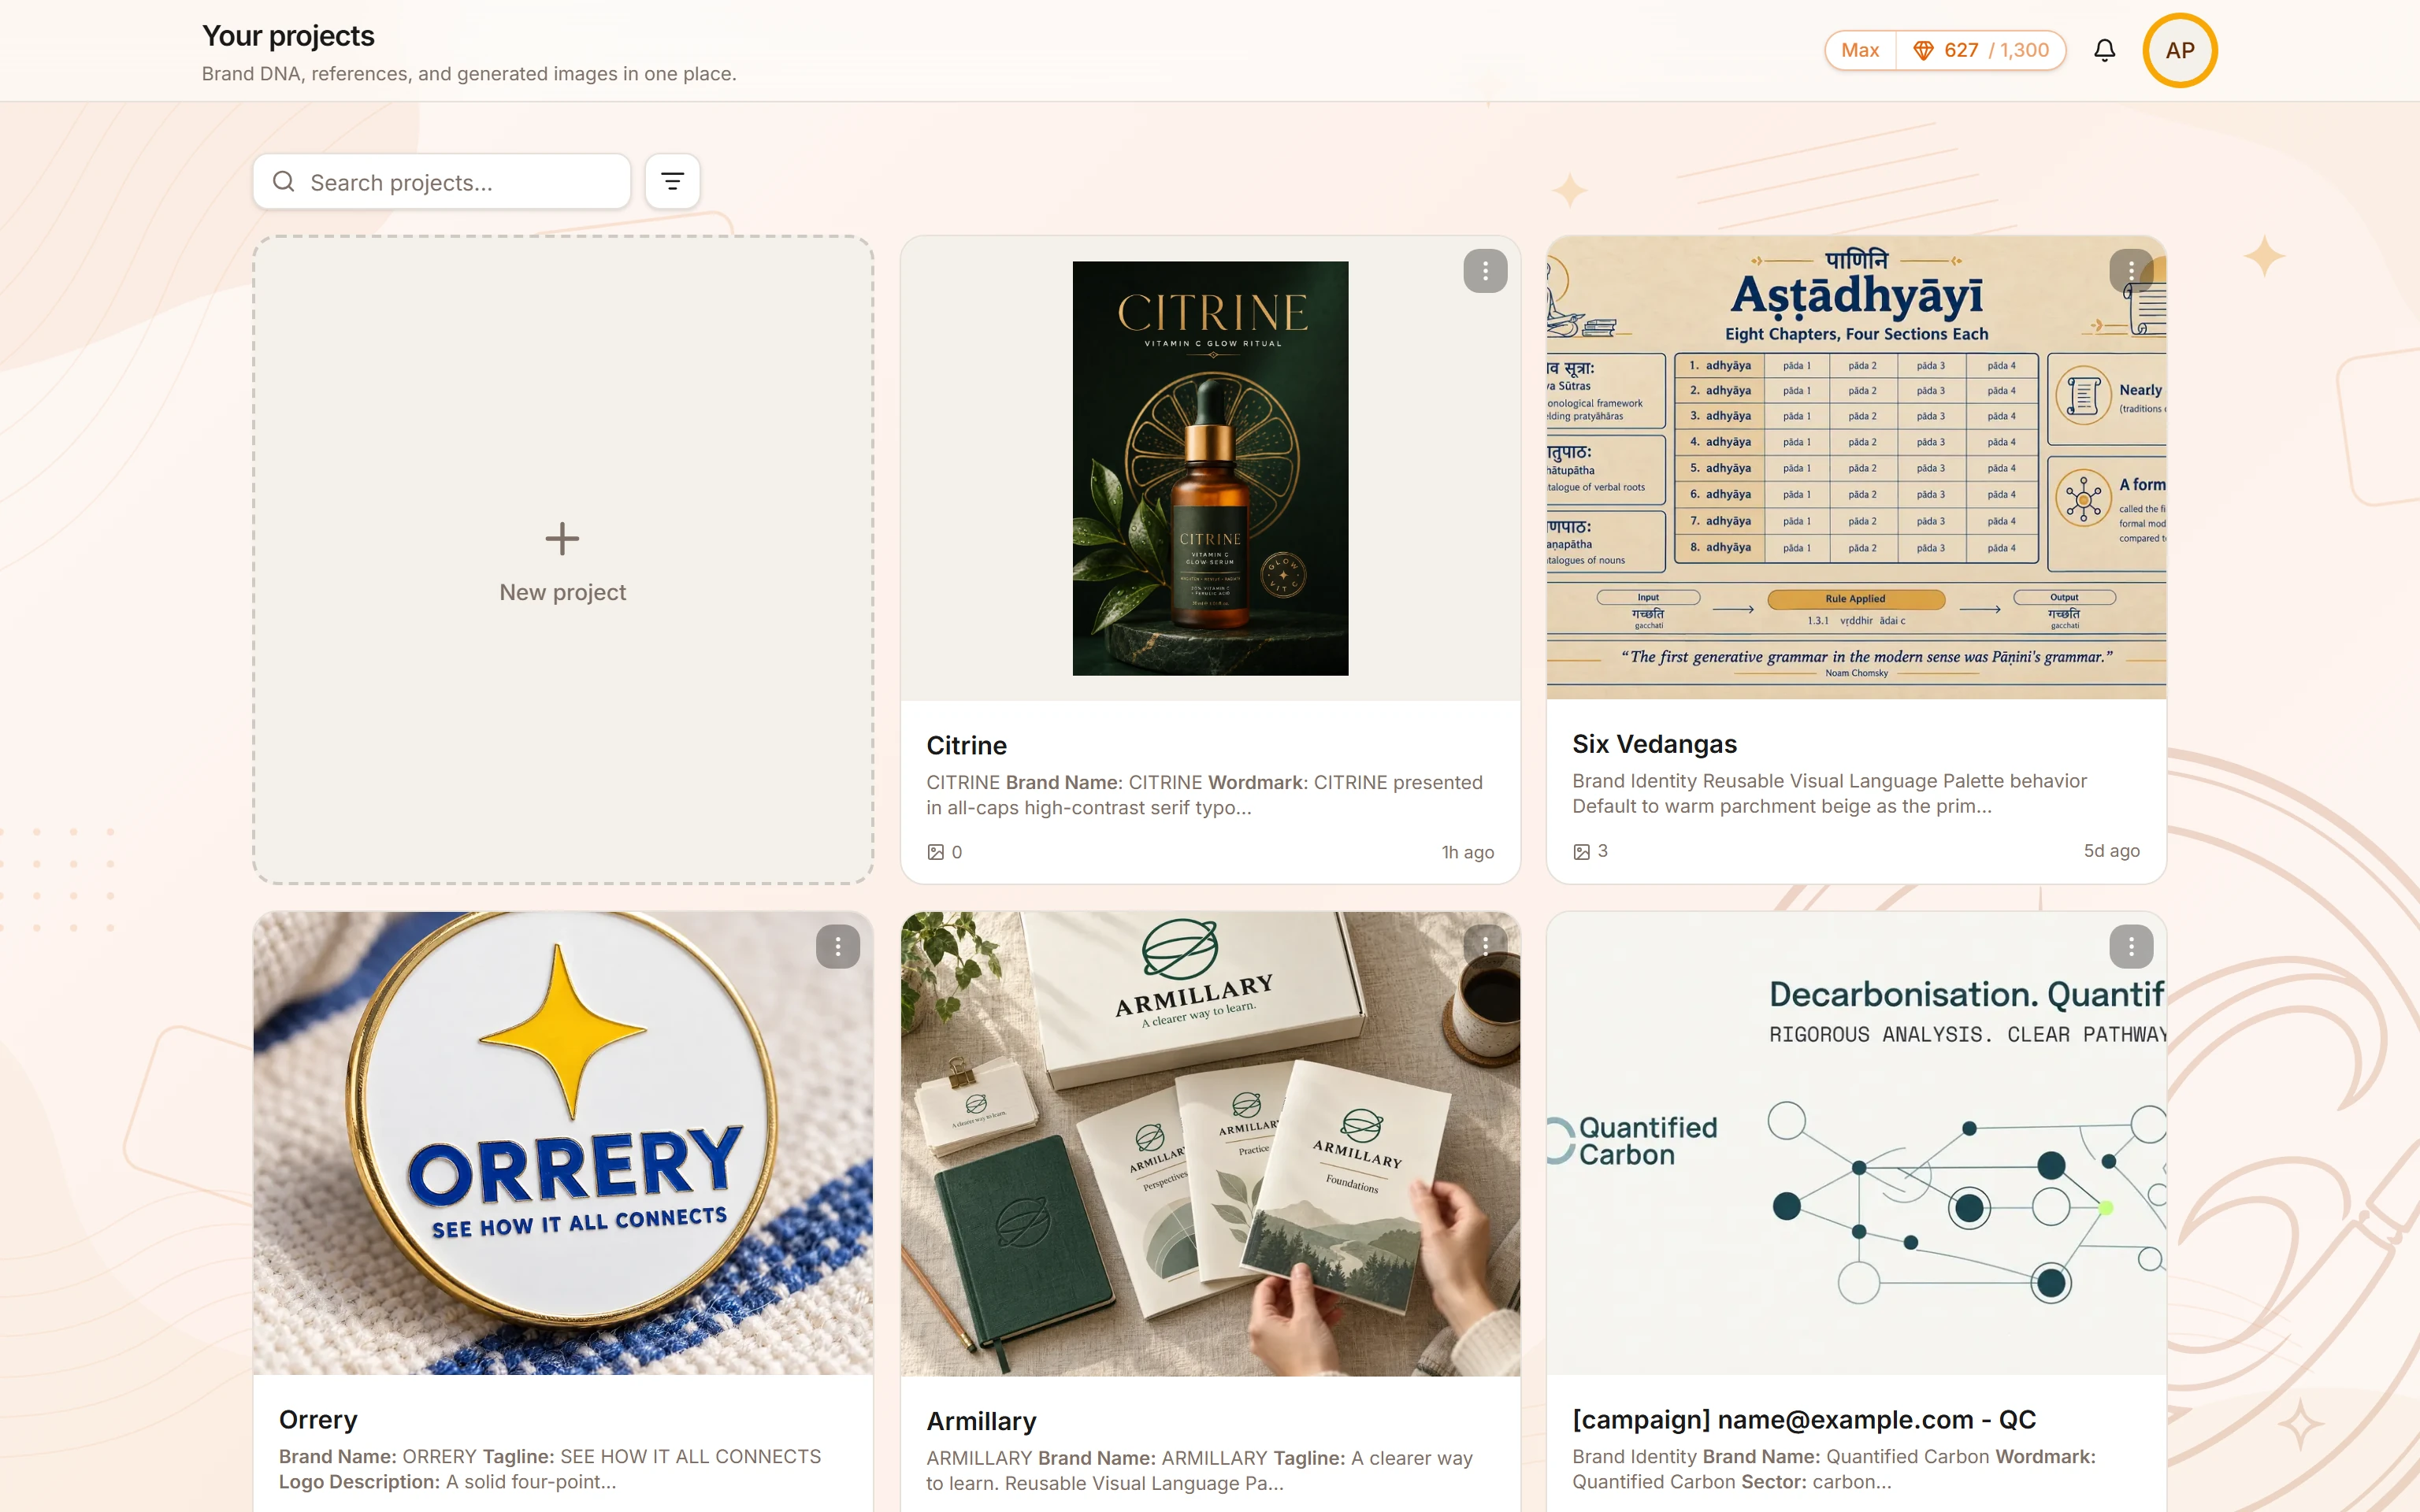Open Armillary card's three-dot menu
Viewport: 2420px width, 1512px height.
point(1485,946)
